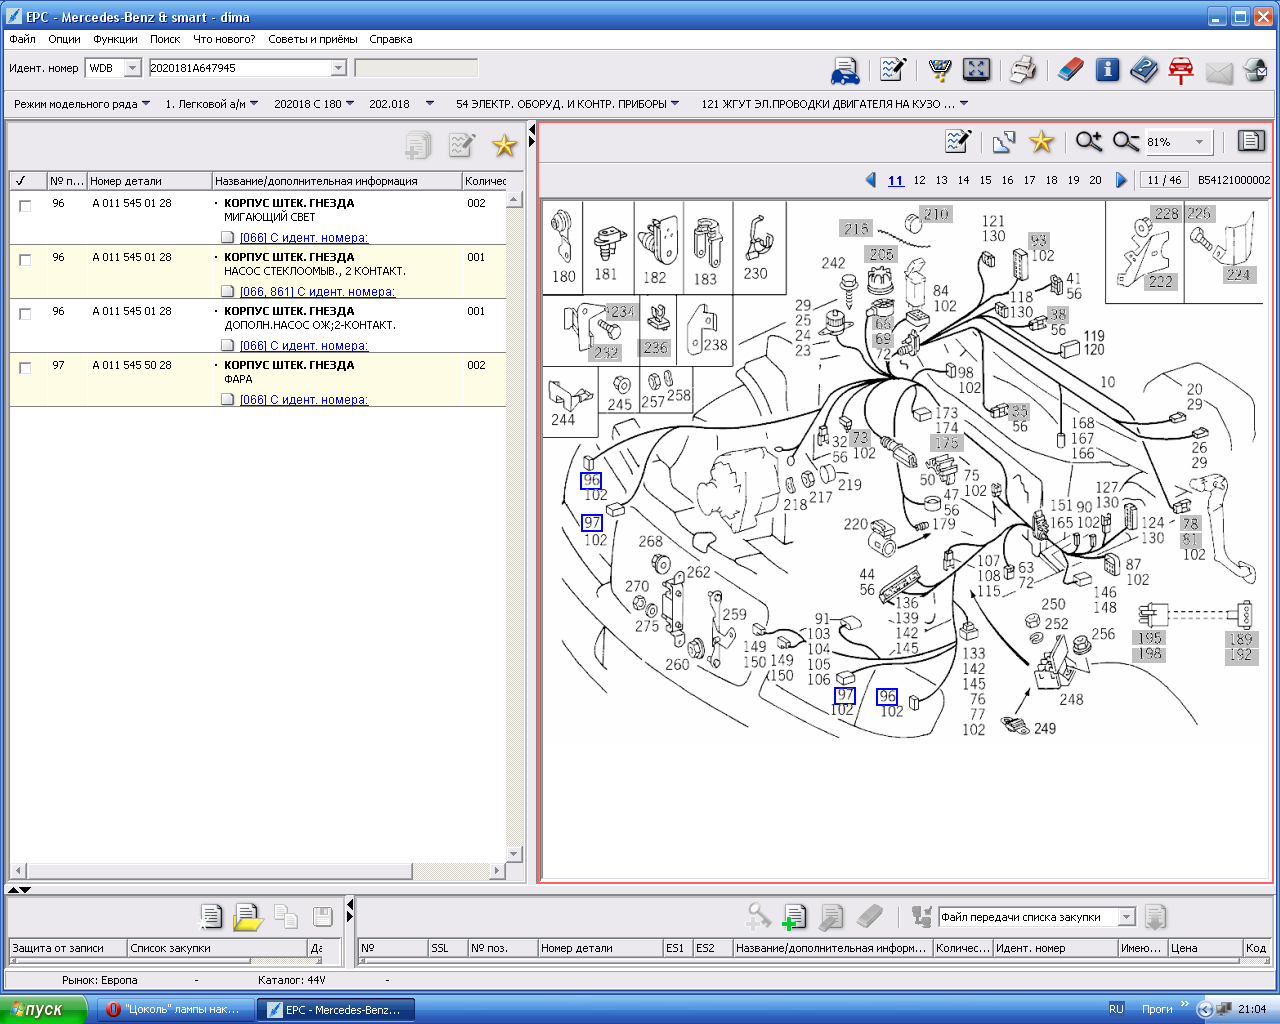The width and height of the screenshot is (1280, 1024).
Task: Click the 180 part thumbnail
Action: [564, 247]
